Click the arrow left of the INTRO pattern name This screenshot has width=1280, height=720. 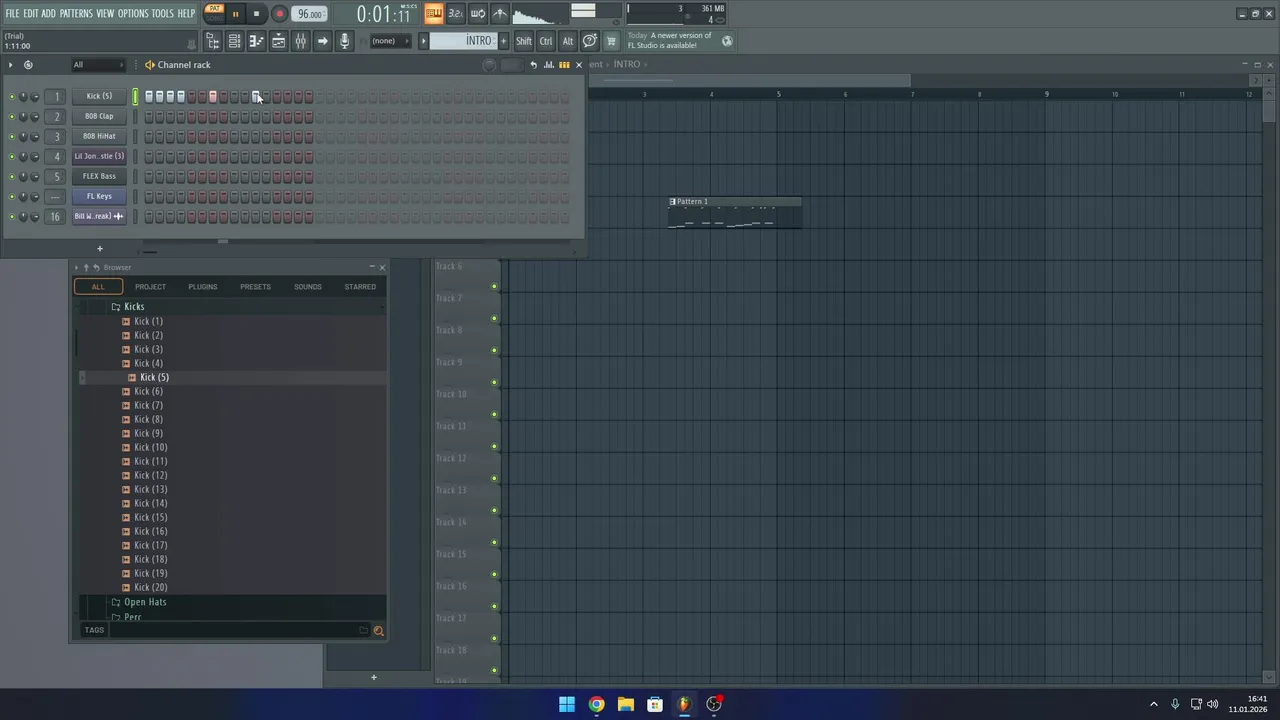pos(423,41)
